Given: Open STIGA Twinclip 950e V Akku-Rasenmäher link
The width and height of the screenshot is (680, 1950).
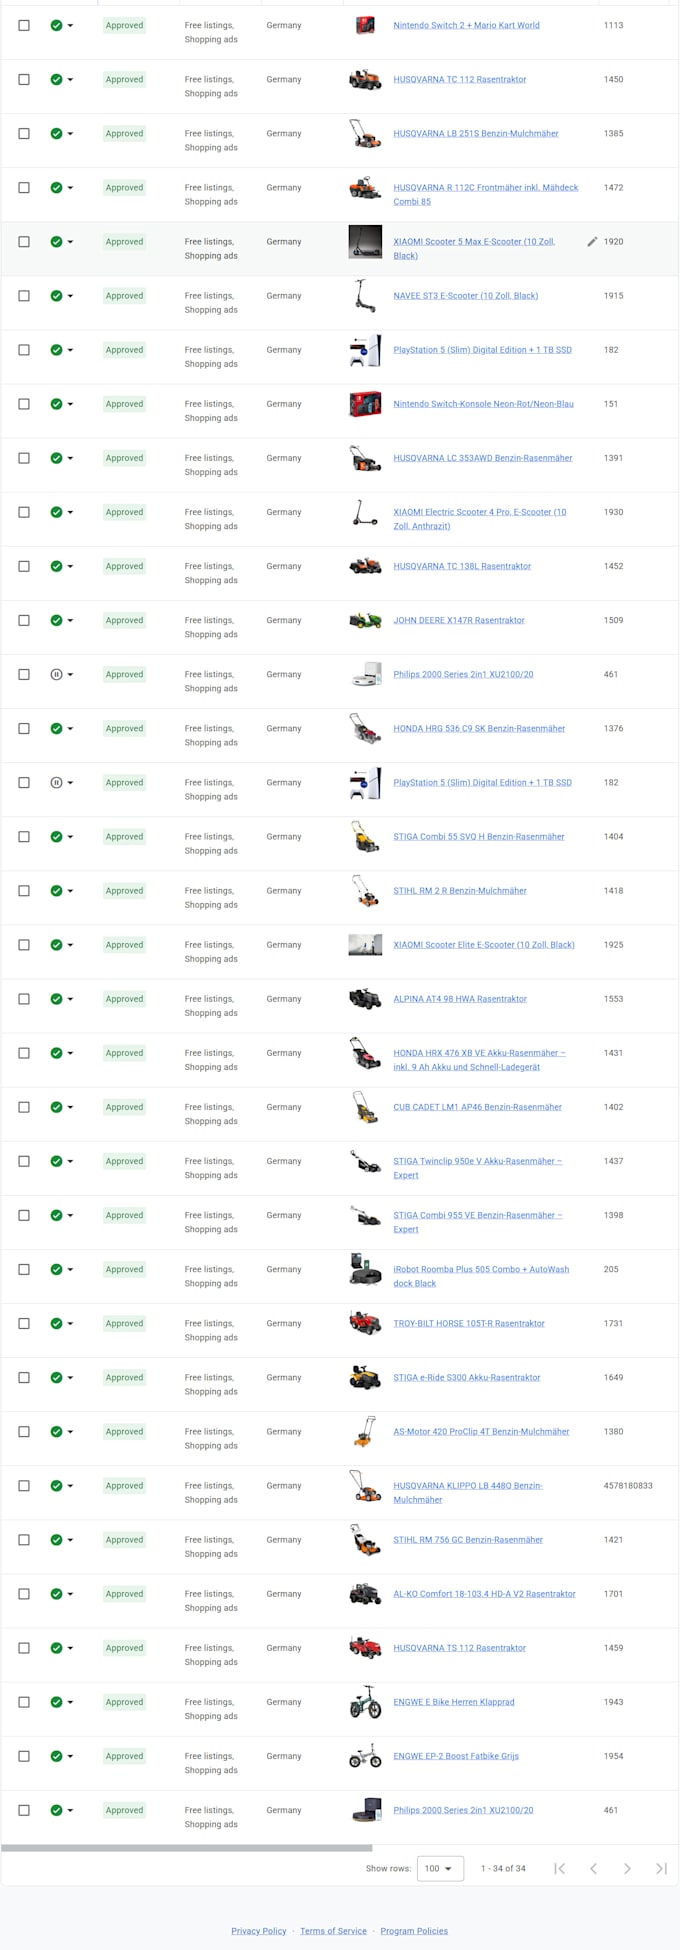Looking at the screenshot, I should [x=477, y=1168].
